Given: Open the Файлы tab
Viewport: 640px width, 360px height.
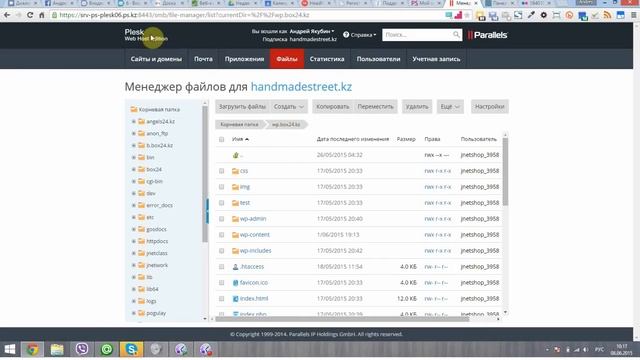Looking at the screenshot, I should [287, 59].
